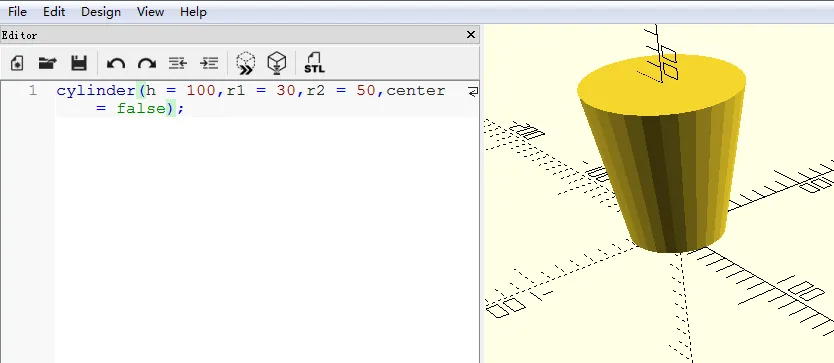This screenshot has width=834, height=363.
Task: Click the blank editor area below the code
Action: point(266,240)
